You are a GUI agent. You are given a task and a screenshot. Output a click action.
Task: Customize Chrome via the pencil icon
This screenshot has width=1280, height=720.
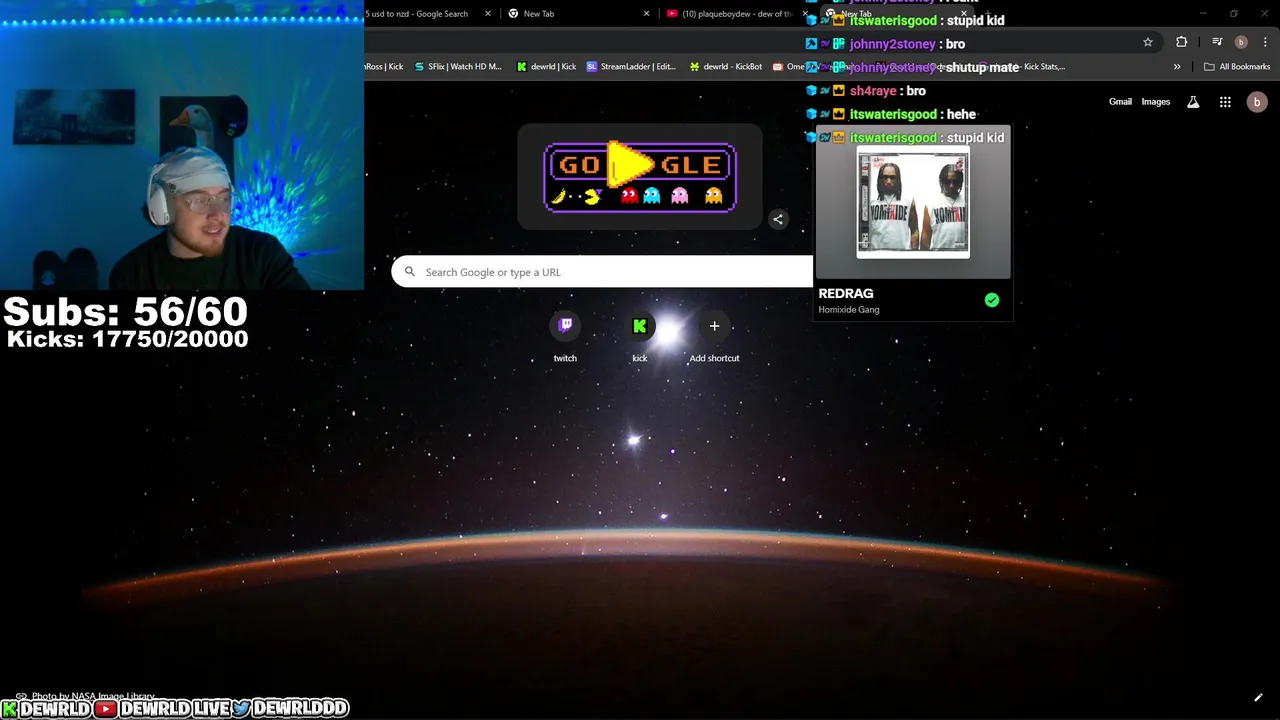[1258, 697]
